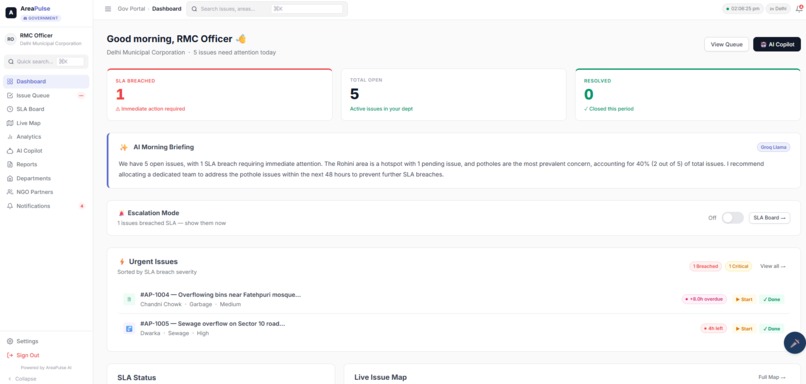Click the SLA Board arrow button
This screenshot has width=806, height=384.
click(x=770, y=218)
